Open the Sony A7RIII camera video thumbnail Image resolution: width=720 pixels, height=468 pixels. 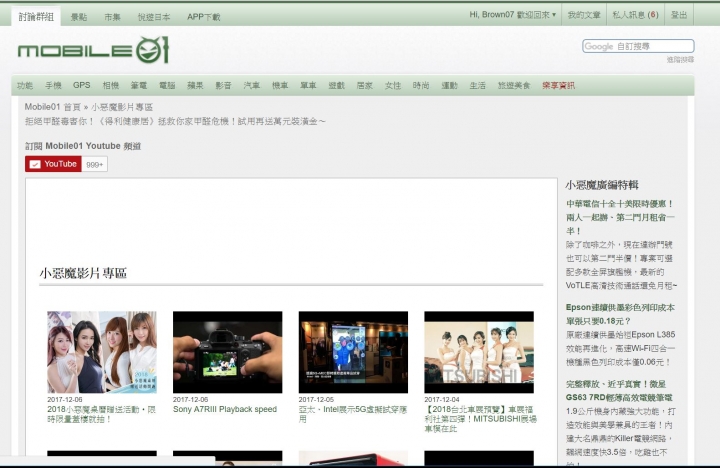click(227, 352)
